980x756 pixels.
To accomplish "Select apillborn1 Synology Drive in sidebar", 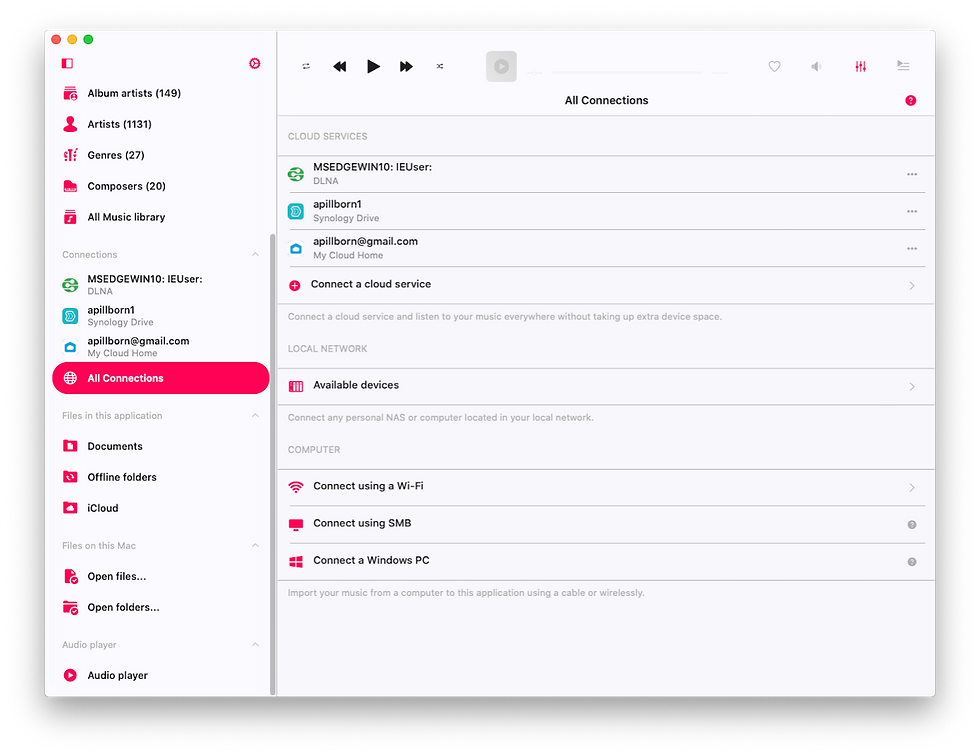I will (x=161, y=316).
